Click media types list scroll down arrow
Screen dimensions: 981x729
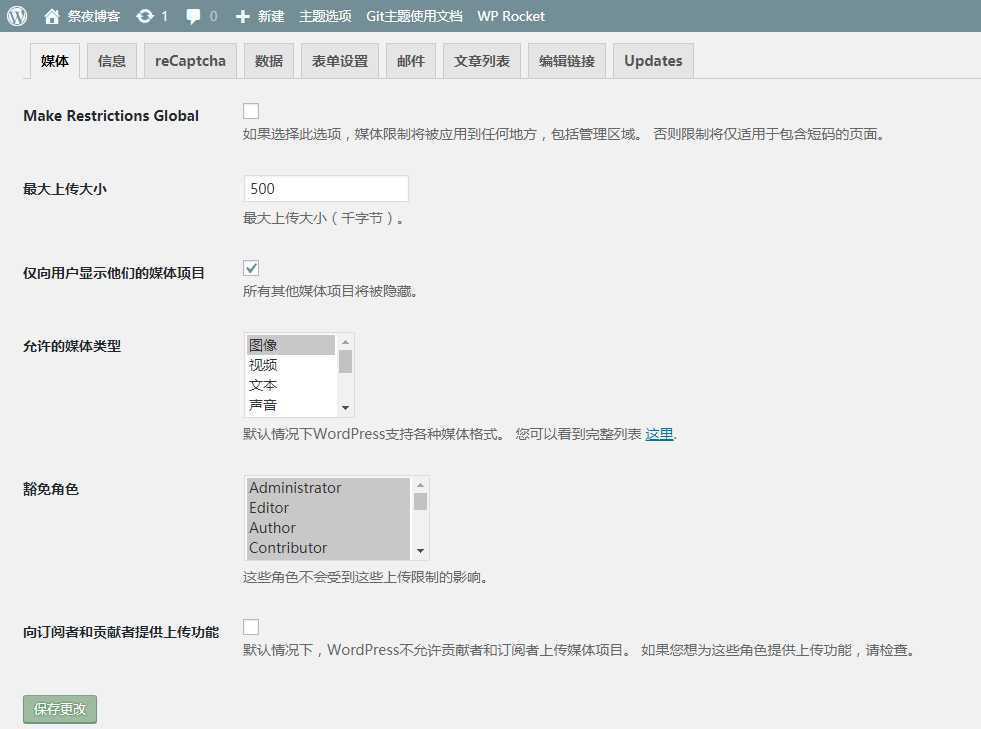(345, 408)
